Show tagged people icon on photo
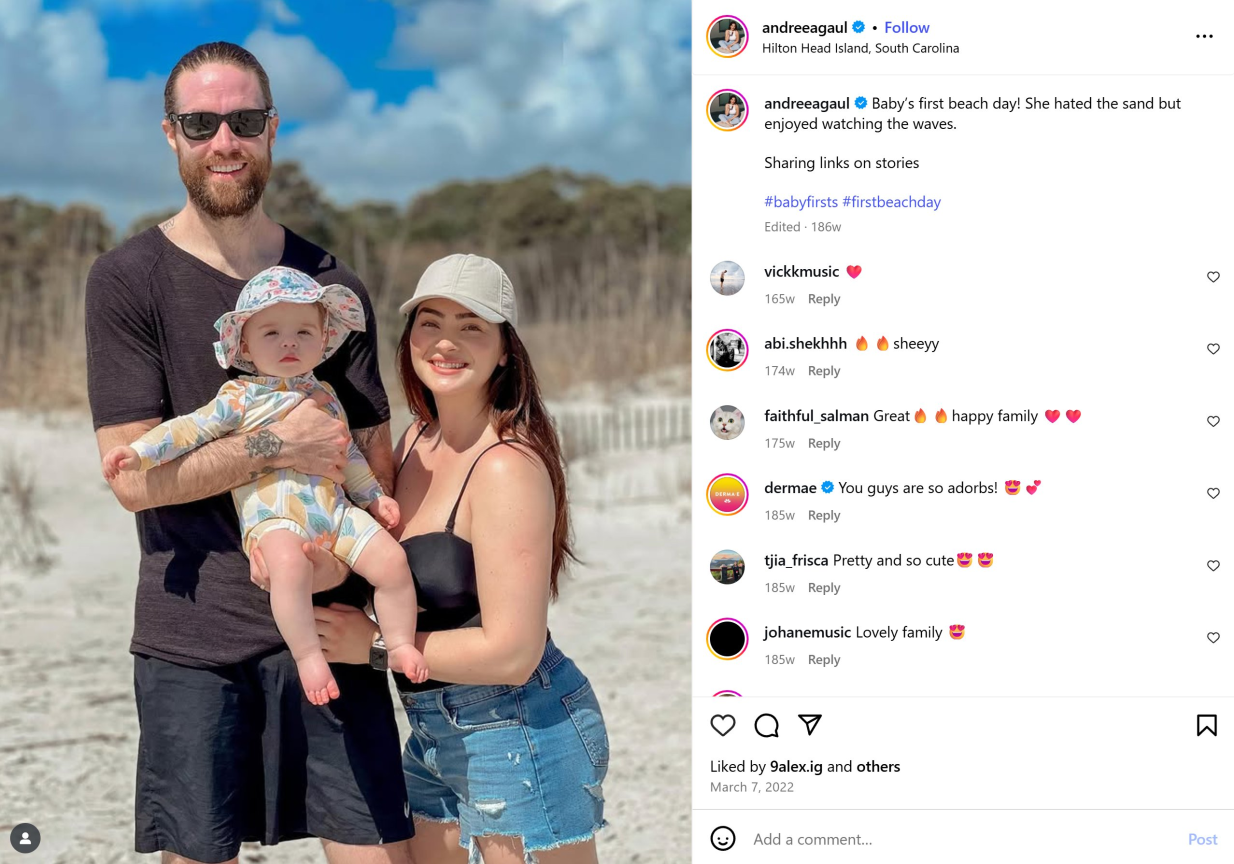Viewport: 1234px width, 864px height. point(26,838)
